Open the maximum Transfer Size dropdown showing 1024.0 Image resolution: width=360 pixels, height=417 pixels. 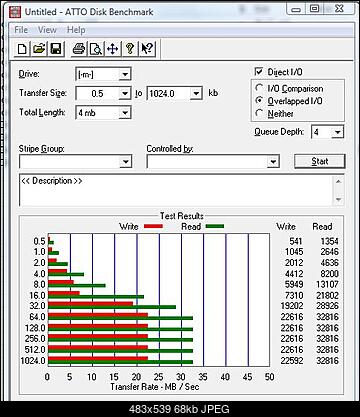pos(196,94)
